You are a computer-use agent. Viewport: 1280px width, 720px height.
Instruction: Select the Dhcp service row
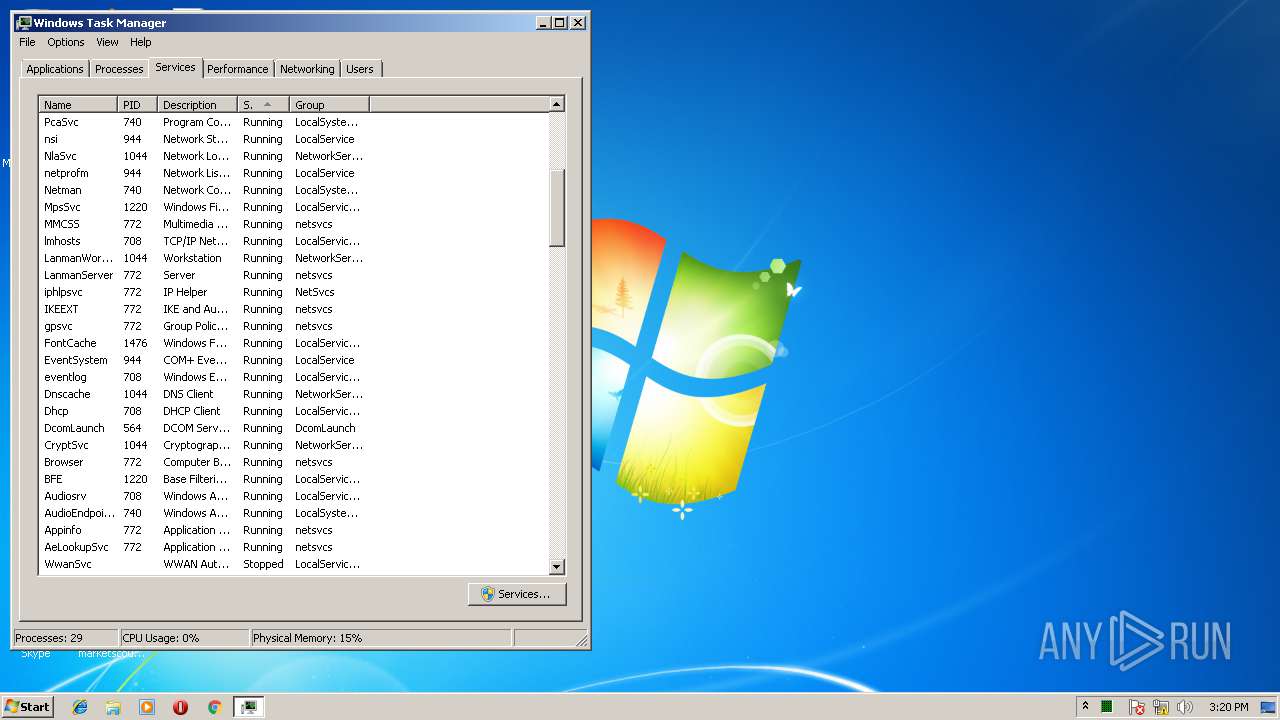click(x=294, y=411)
